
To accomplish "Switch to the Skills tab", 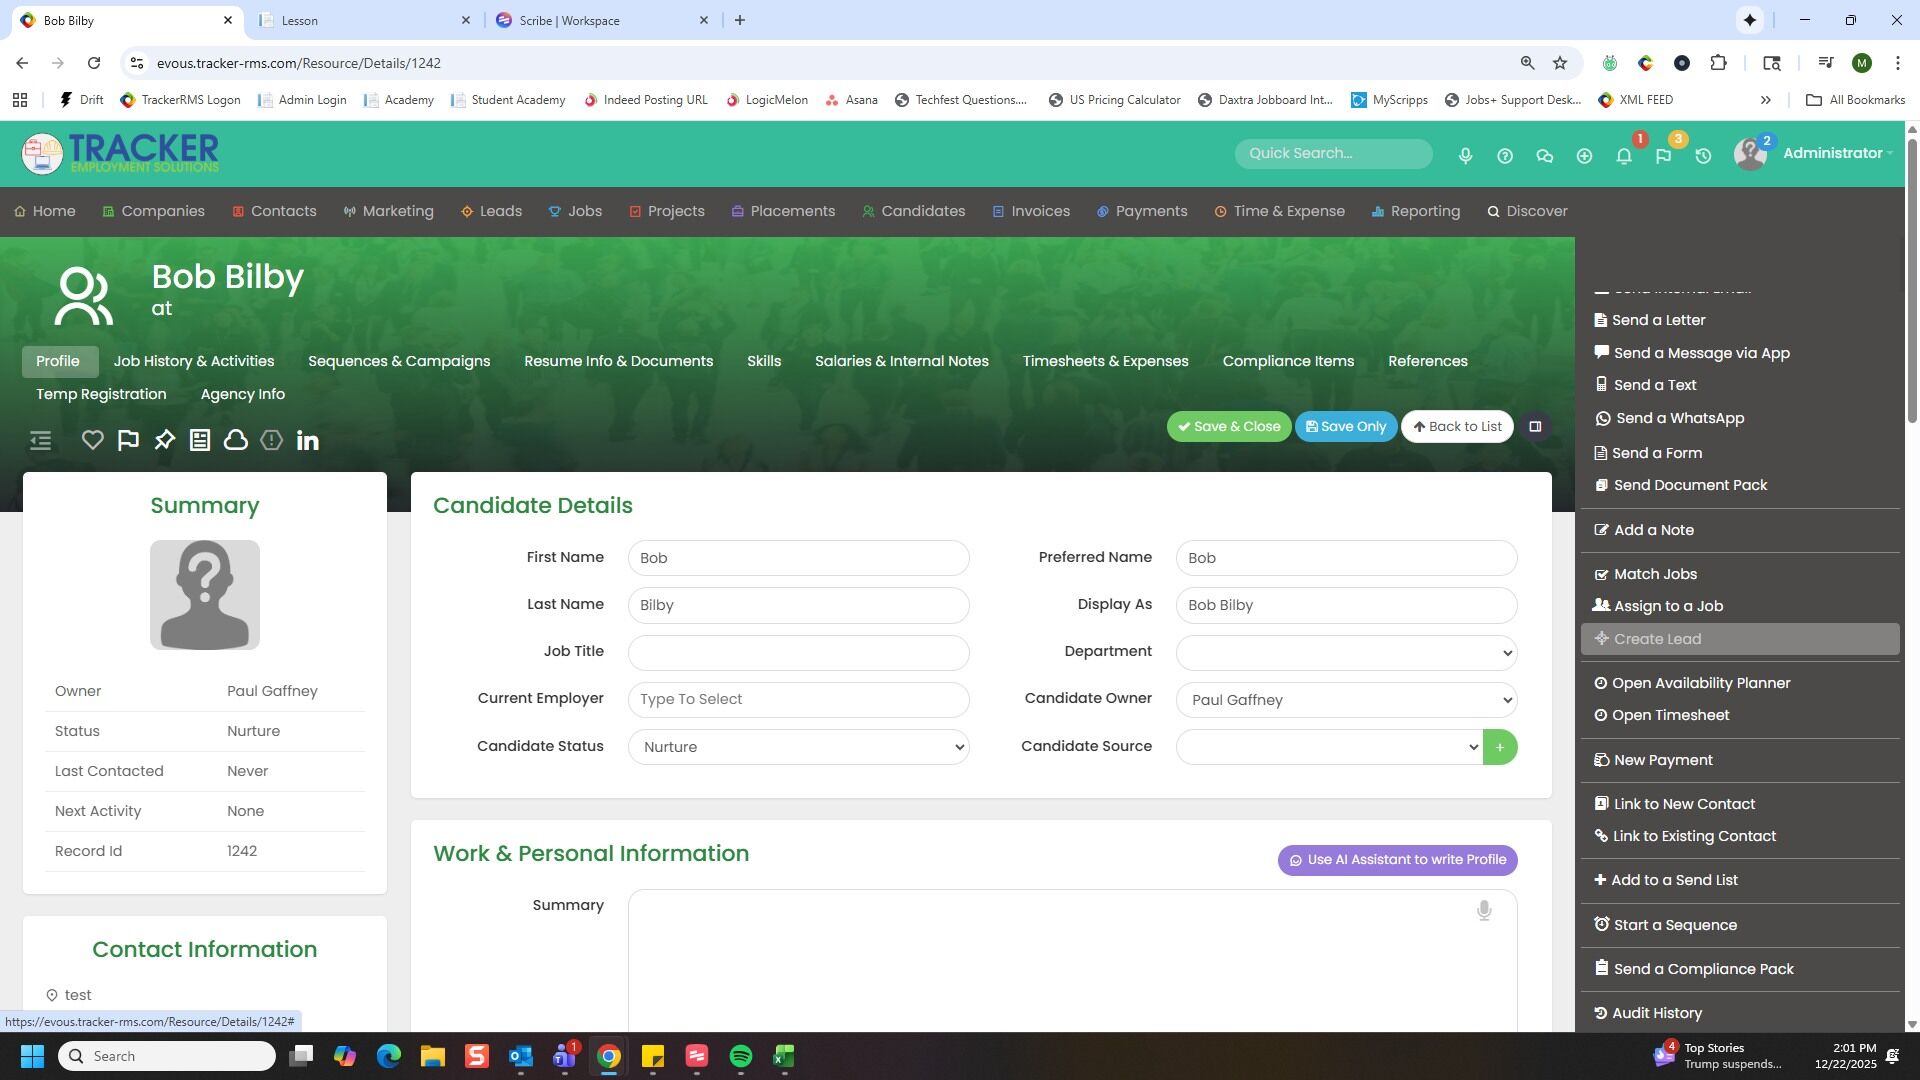I will pos(763,361).
